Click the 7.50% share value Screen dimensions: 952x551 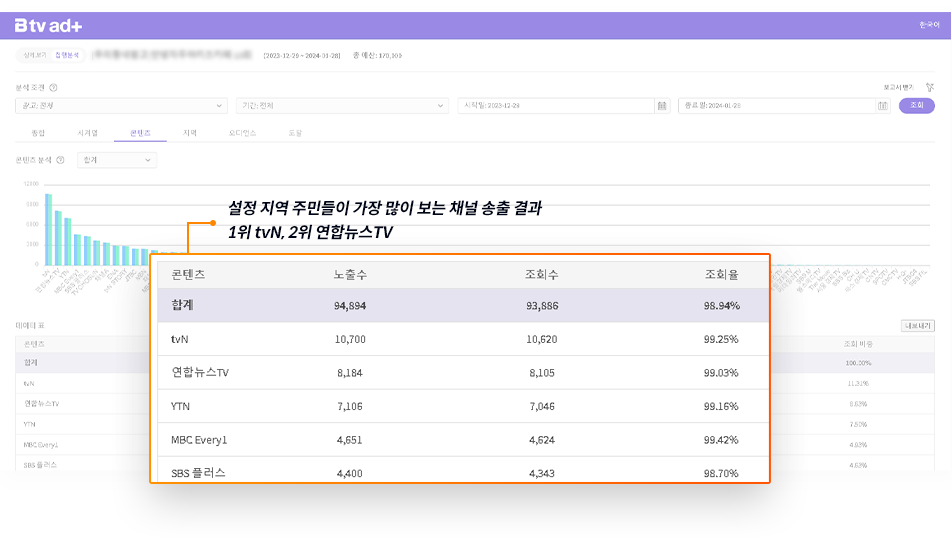(858, 424)
